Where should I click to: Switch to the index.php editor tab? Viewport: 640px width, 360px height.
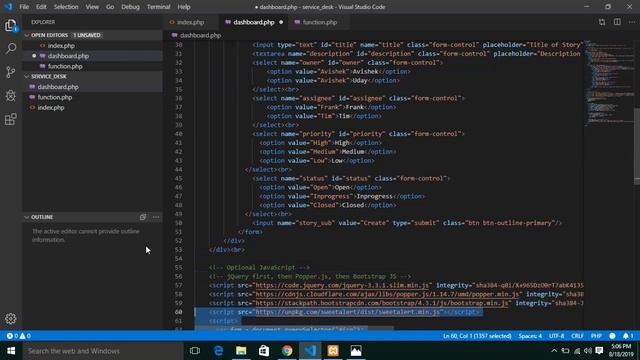pos(191,22)
